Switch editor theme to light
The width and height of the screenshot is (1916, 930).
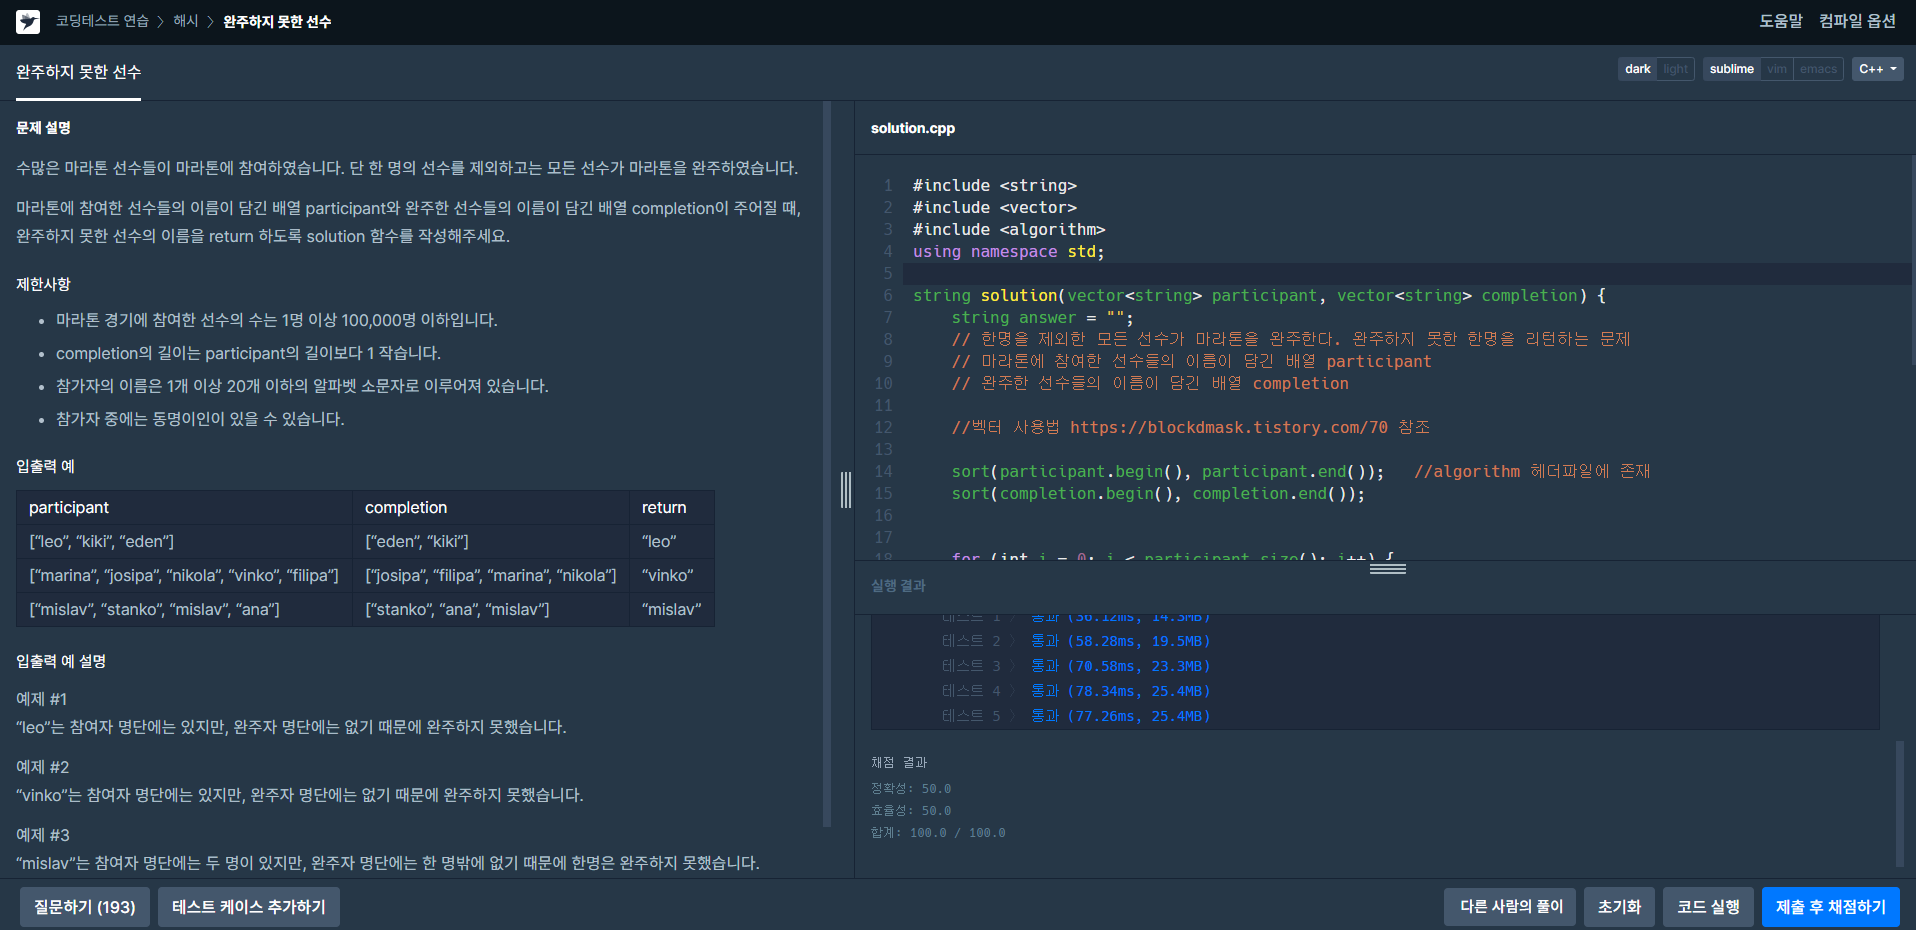(x=1675, y=69)
